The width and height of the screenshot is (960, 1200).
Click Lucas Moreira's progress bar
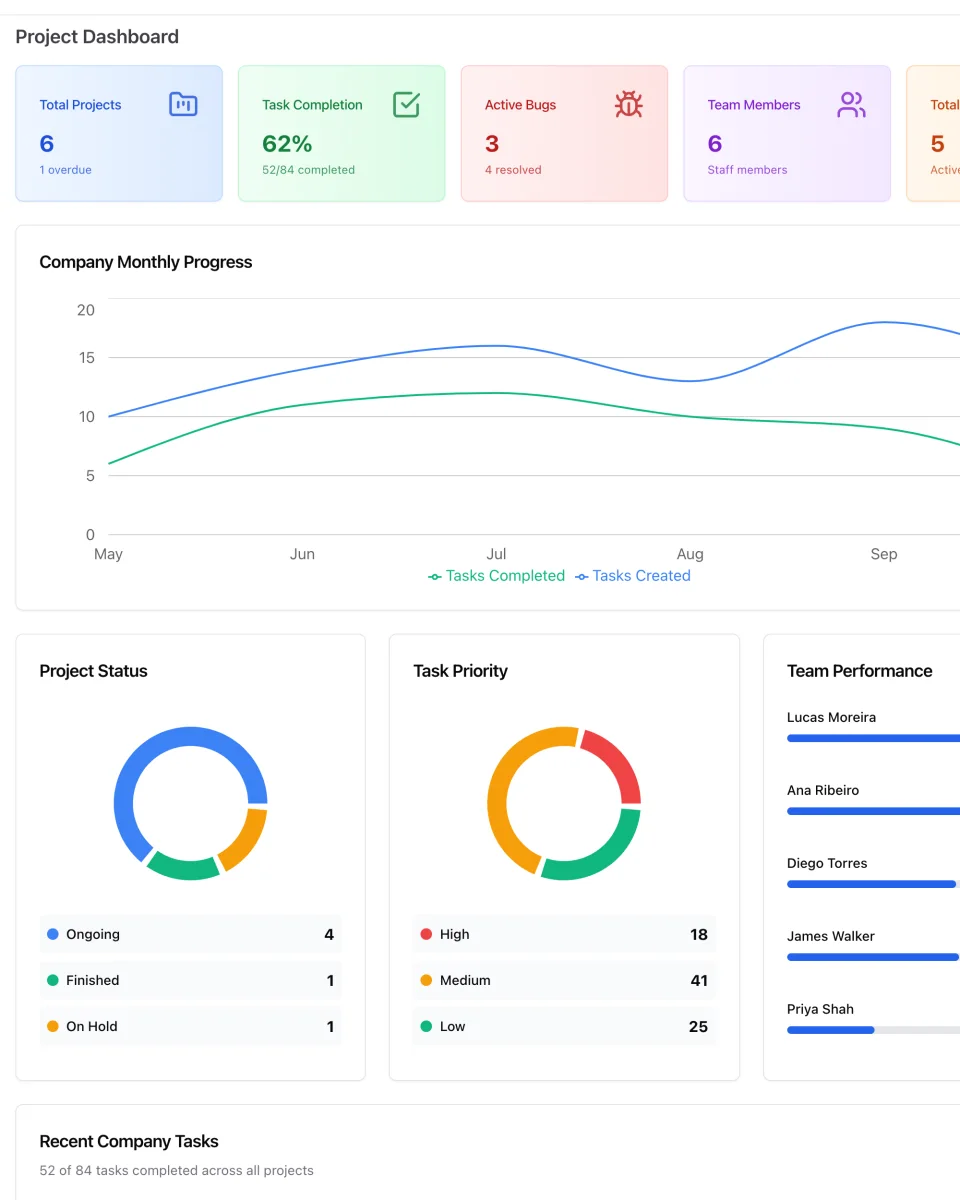[873, 738]
